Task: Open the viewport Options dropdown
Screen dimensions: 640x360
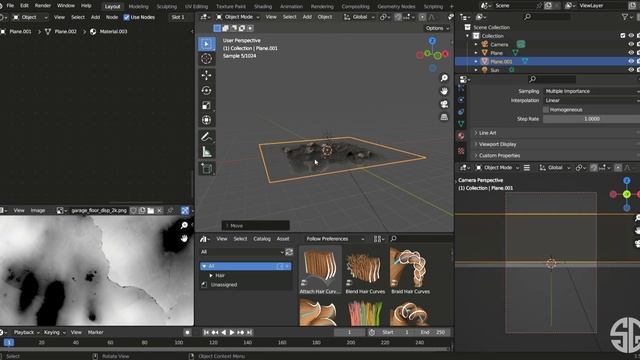Action: tap(437, 28)
